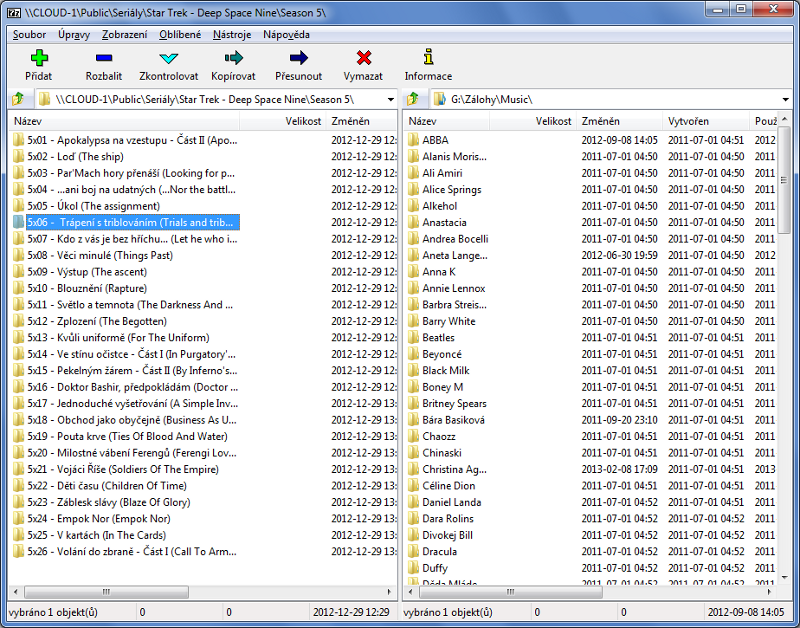The height and width of the screenshot is (628, 800).
Task: Click the green plus Přidat icon
Action: click(x=39, y=59)
